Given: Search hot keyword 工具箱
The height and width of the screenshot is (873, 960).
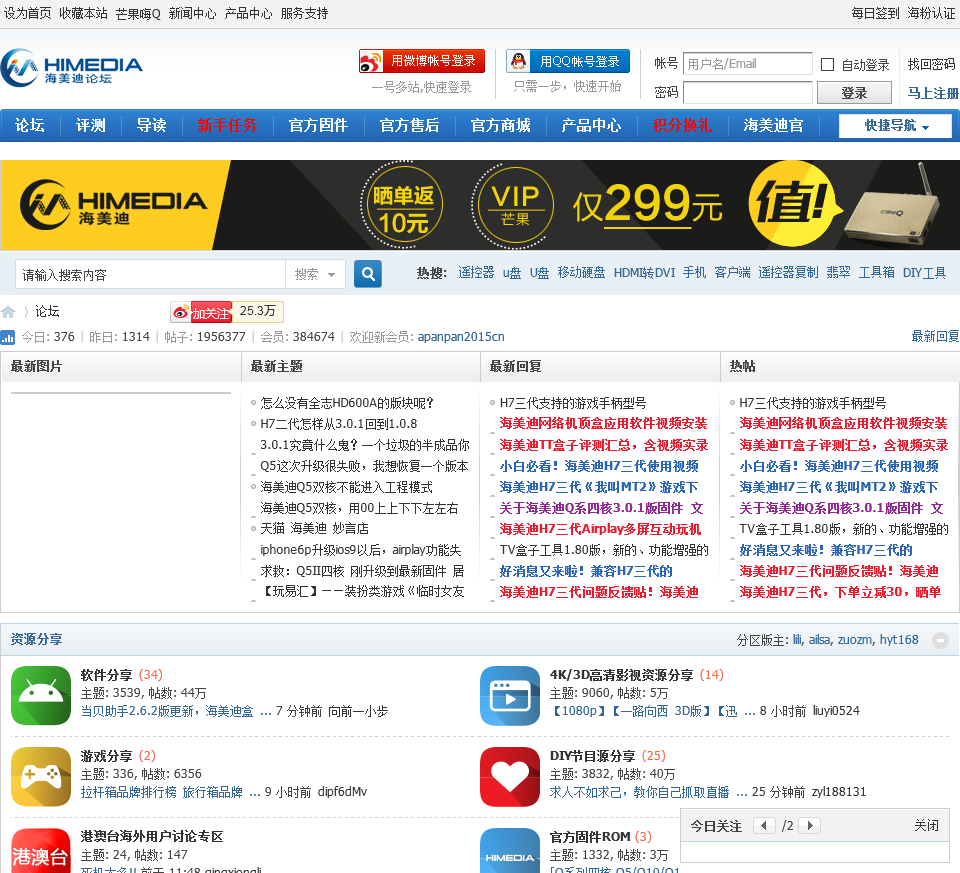Looking at the screenshot, I should pyautogui.click(x=876, y=272).
